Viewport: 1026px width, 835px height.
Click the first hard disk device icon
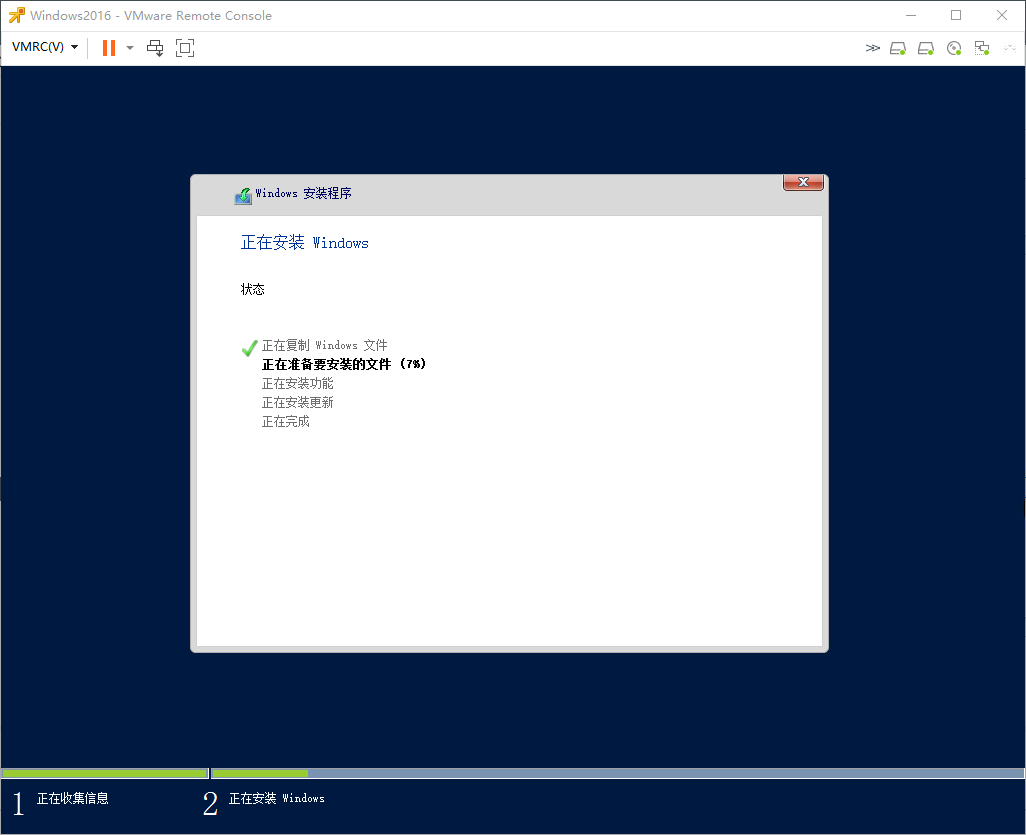pyautogui.click(x=898, y=48)
